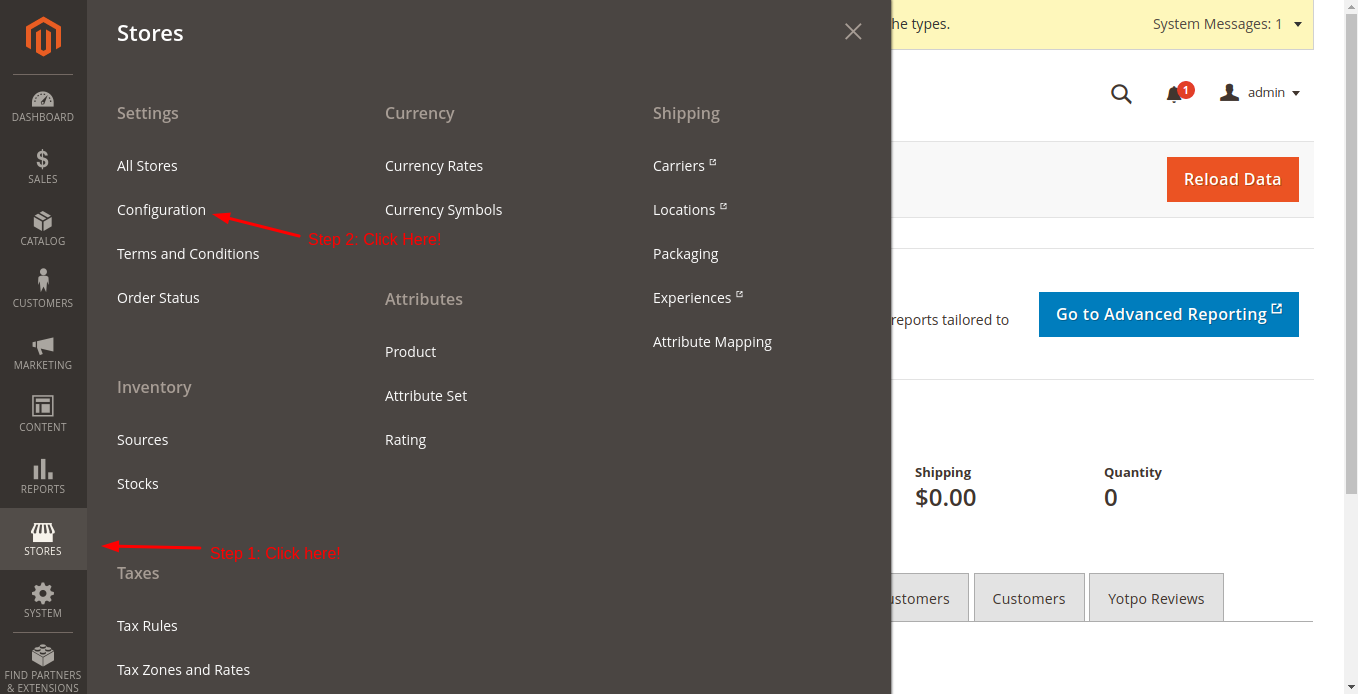This screenshot has width=1358, height=694.
Task: Open Terms and Conditions
Action: click(x=188, y=254)
